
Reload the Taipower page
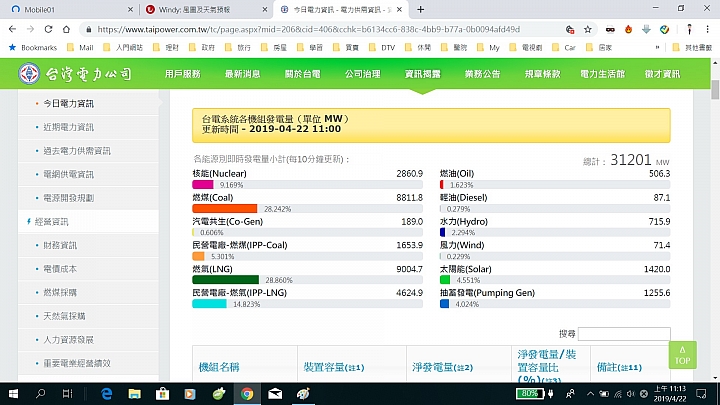point(48,29)
